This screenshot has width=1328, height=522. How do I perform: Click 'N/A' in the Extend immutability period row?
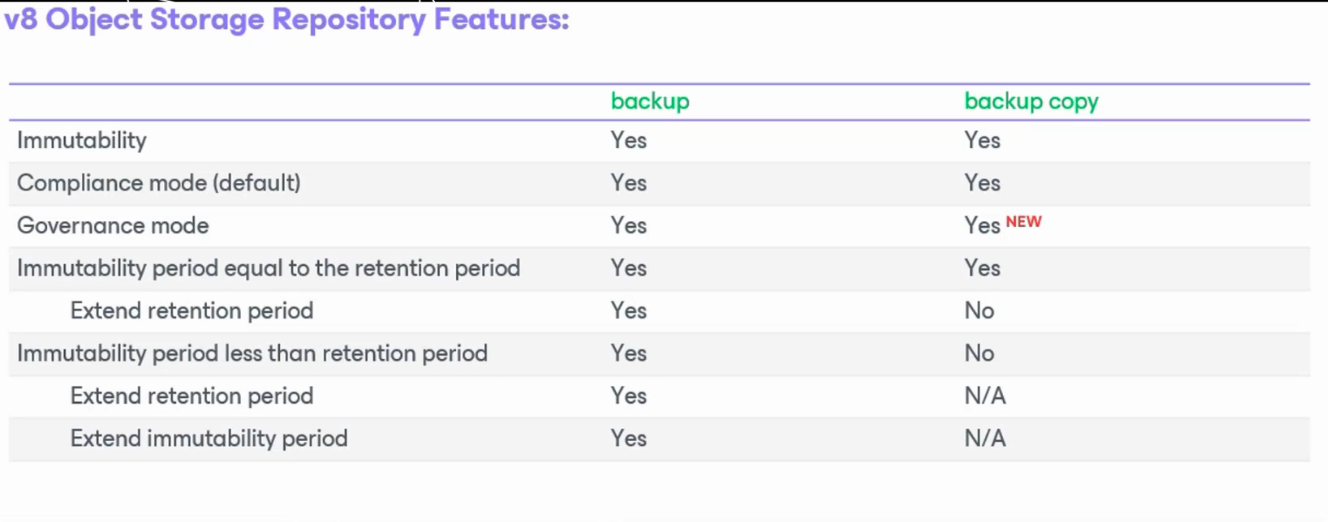[x=985, y=438]
